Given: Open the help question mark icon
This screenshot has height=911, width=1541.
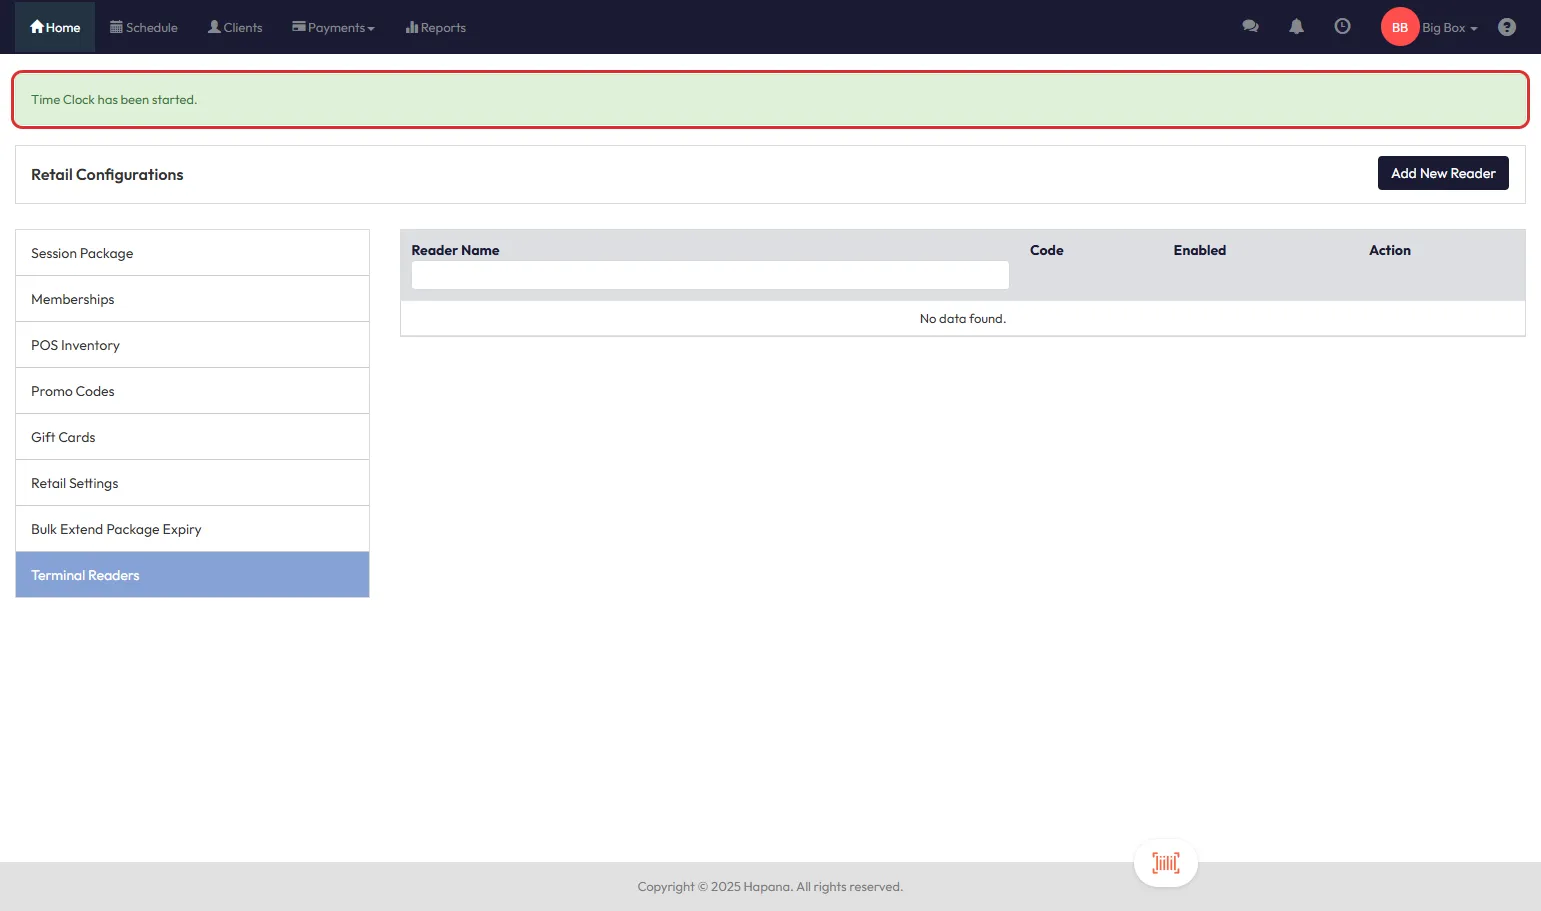Looking at the screenshot, I should (x=1506, y=27).
